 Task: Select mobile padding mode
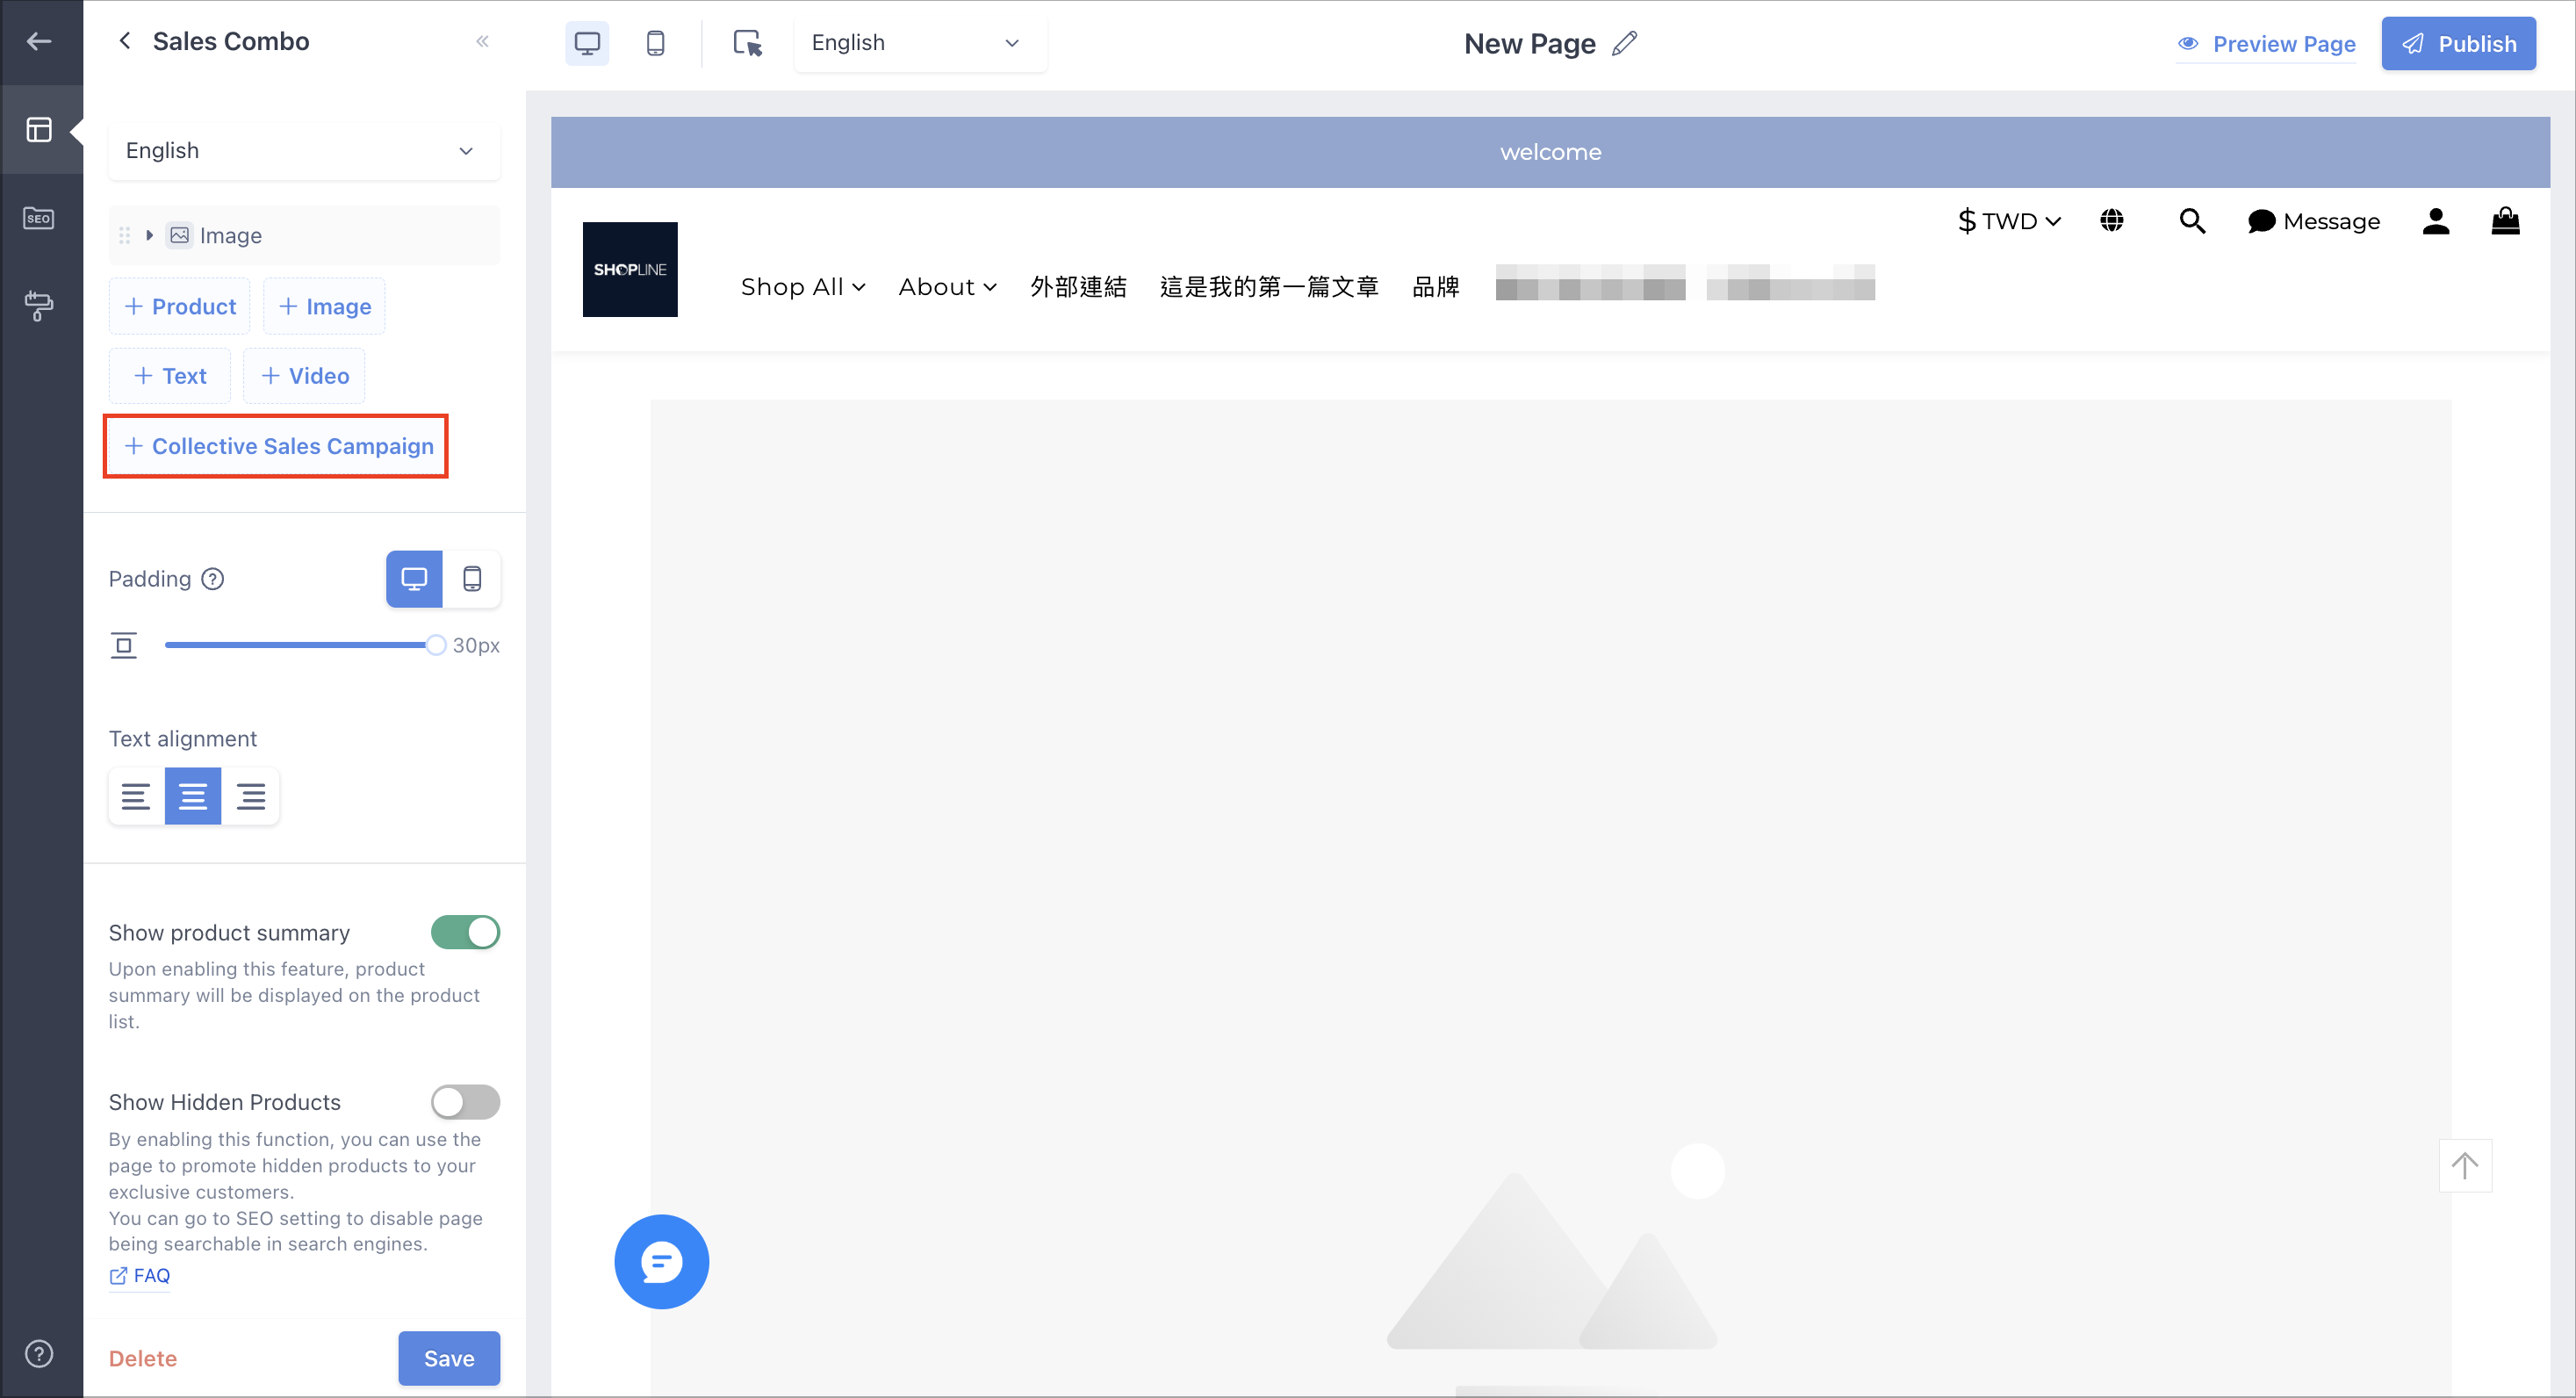(x=472, y=579)
